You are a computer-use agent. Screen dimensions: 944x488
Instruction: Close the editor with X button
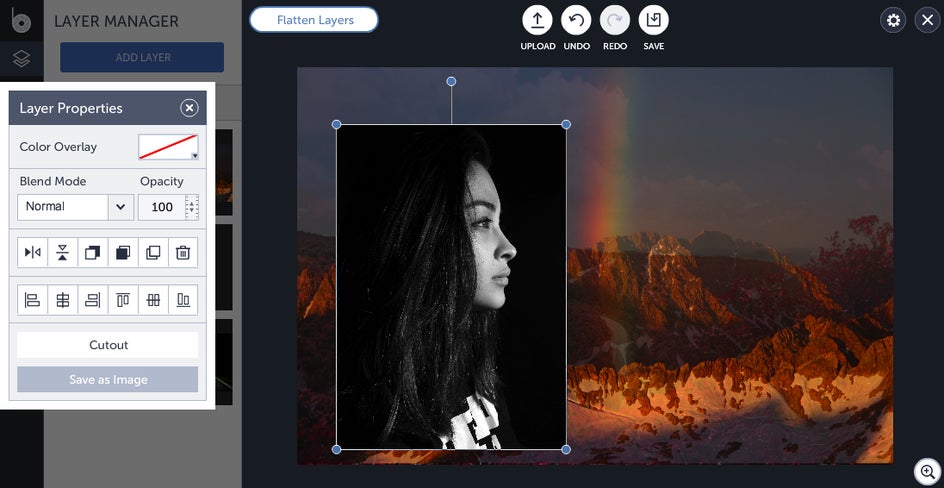coord(928,20)
